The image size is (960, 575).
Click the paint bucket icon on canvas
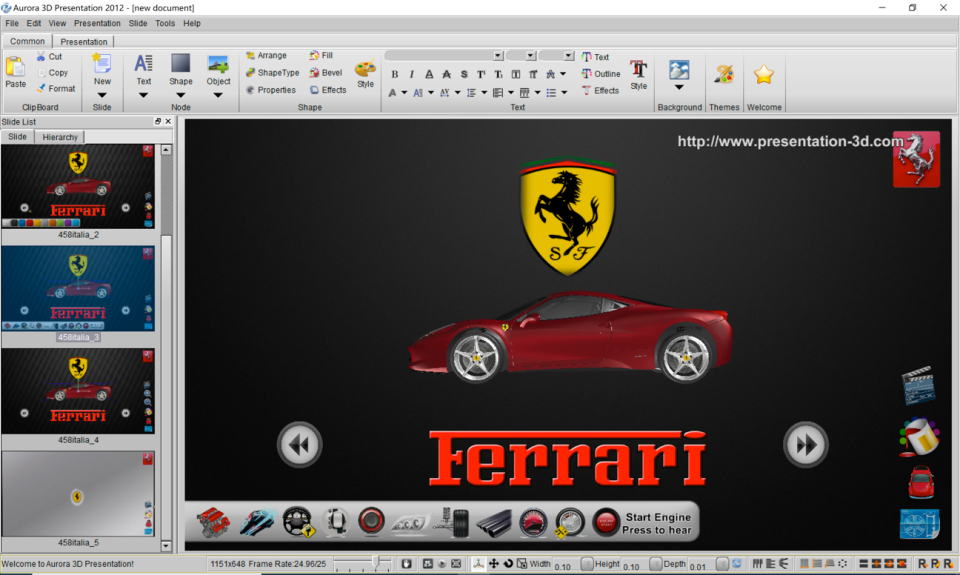coord(919,437)
